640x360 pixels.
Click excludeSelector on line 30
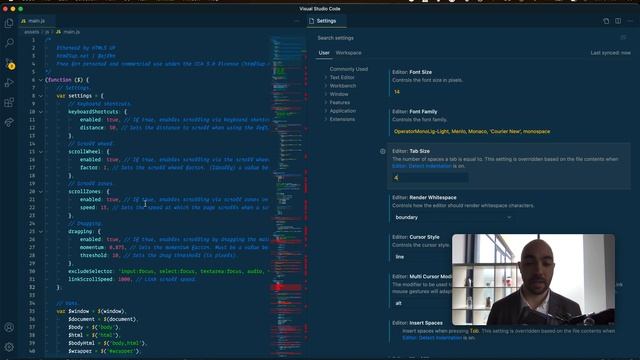click(90, 271)
